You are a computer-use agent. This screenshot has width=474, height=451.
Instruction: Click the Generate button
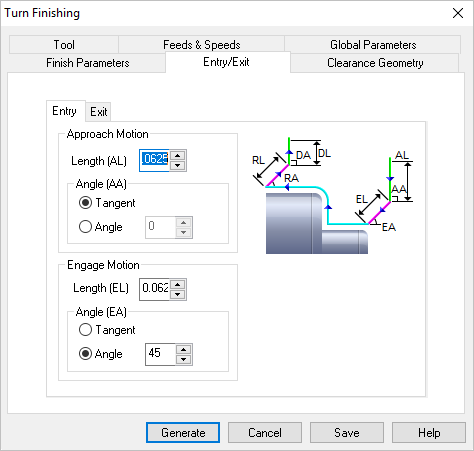coord(183,433)
